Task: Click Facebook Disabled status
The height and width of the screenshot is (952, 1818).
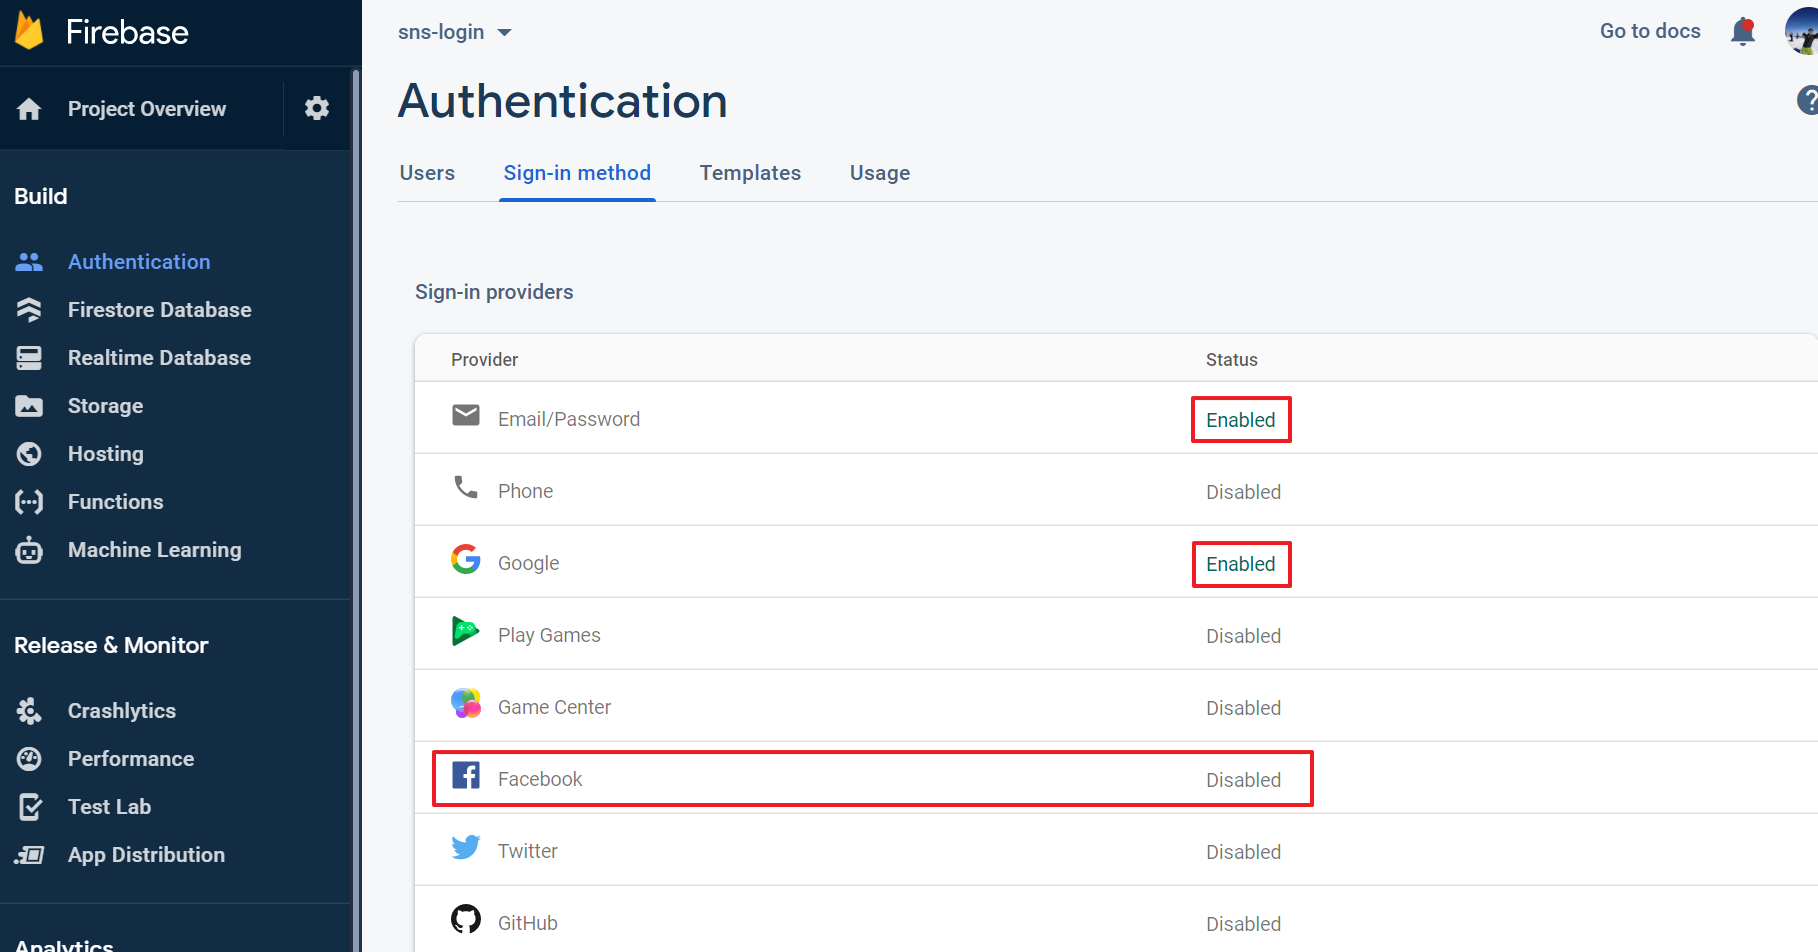Action: (x=1243, y=780)
